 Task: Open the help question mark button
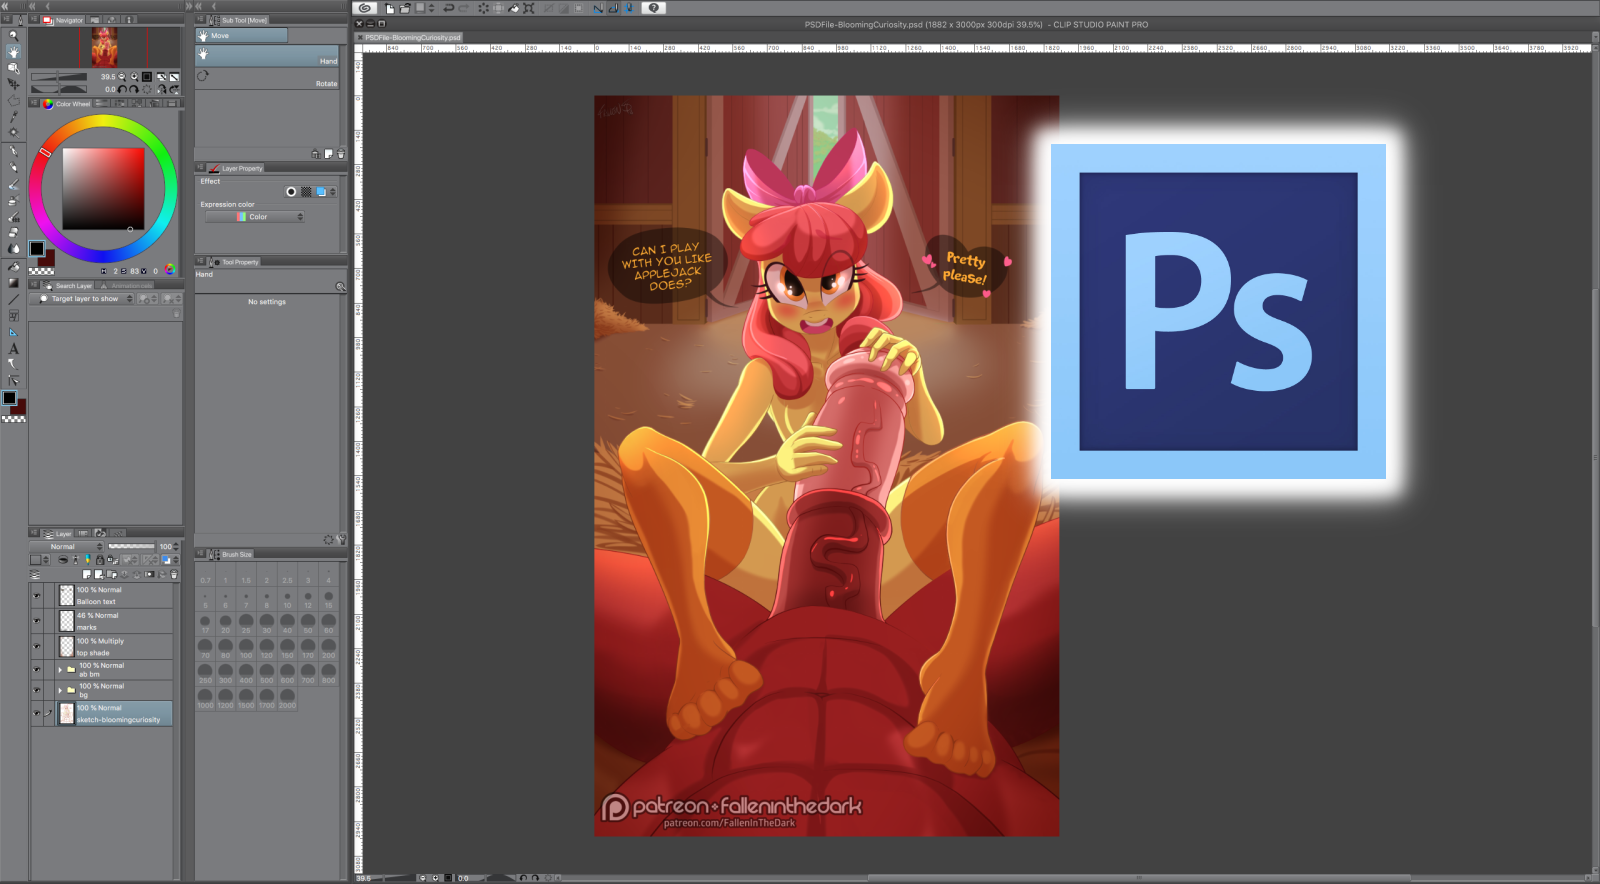(x=653, y=8)
